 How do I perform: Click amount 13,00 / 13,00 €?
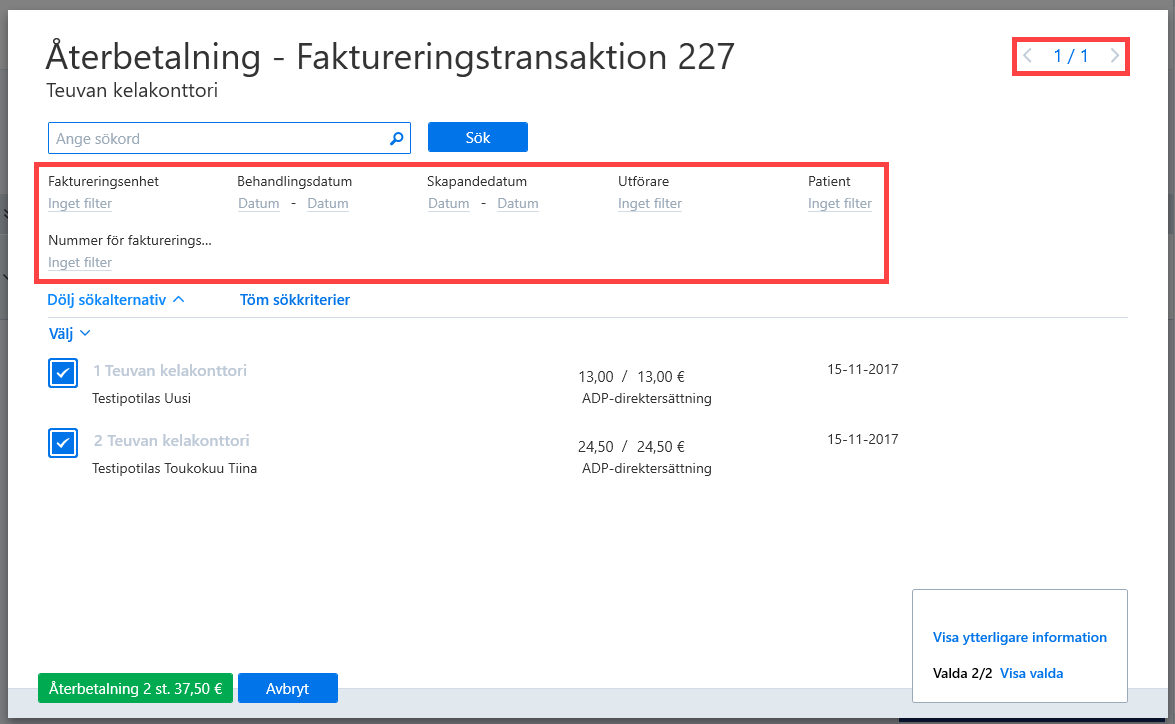pos(631,376)
